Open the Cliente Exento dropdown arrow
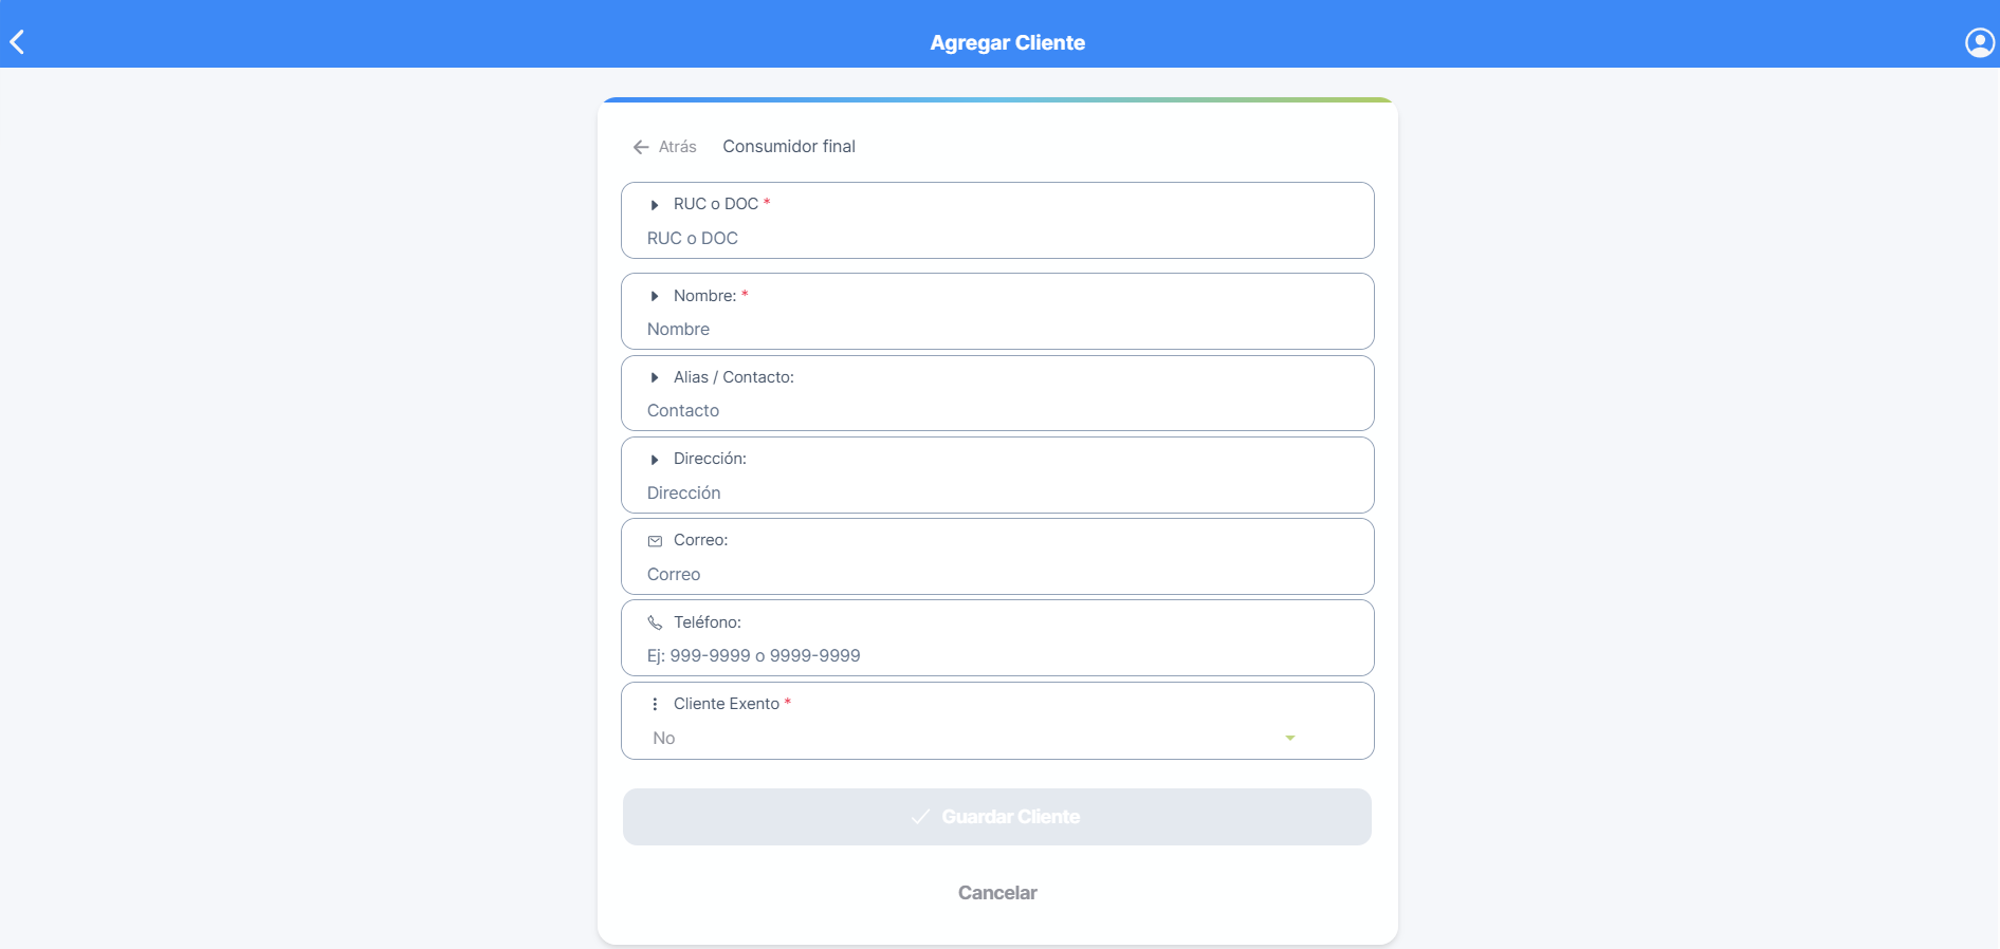This screenshot has width=2000, height=949. click(x=1290, y=738)
